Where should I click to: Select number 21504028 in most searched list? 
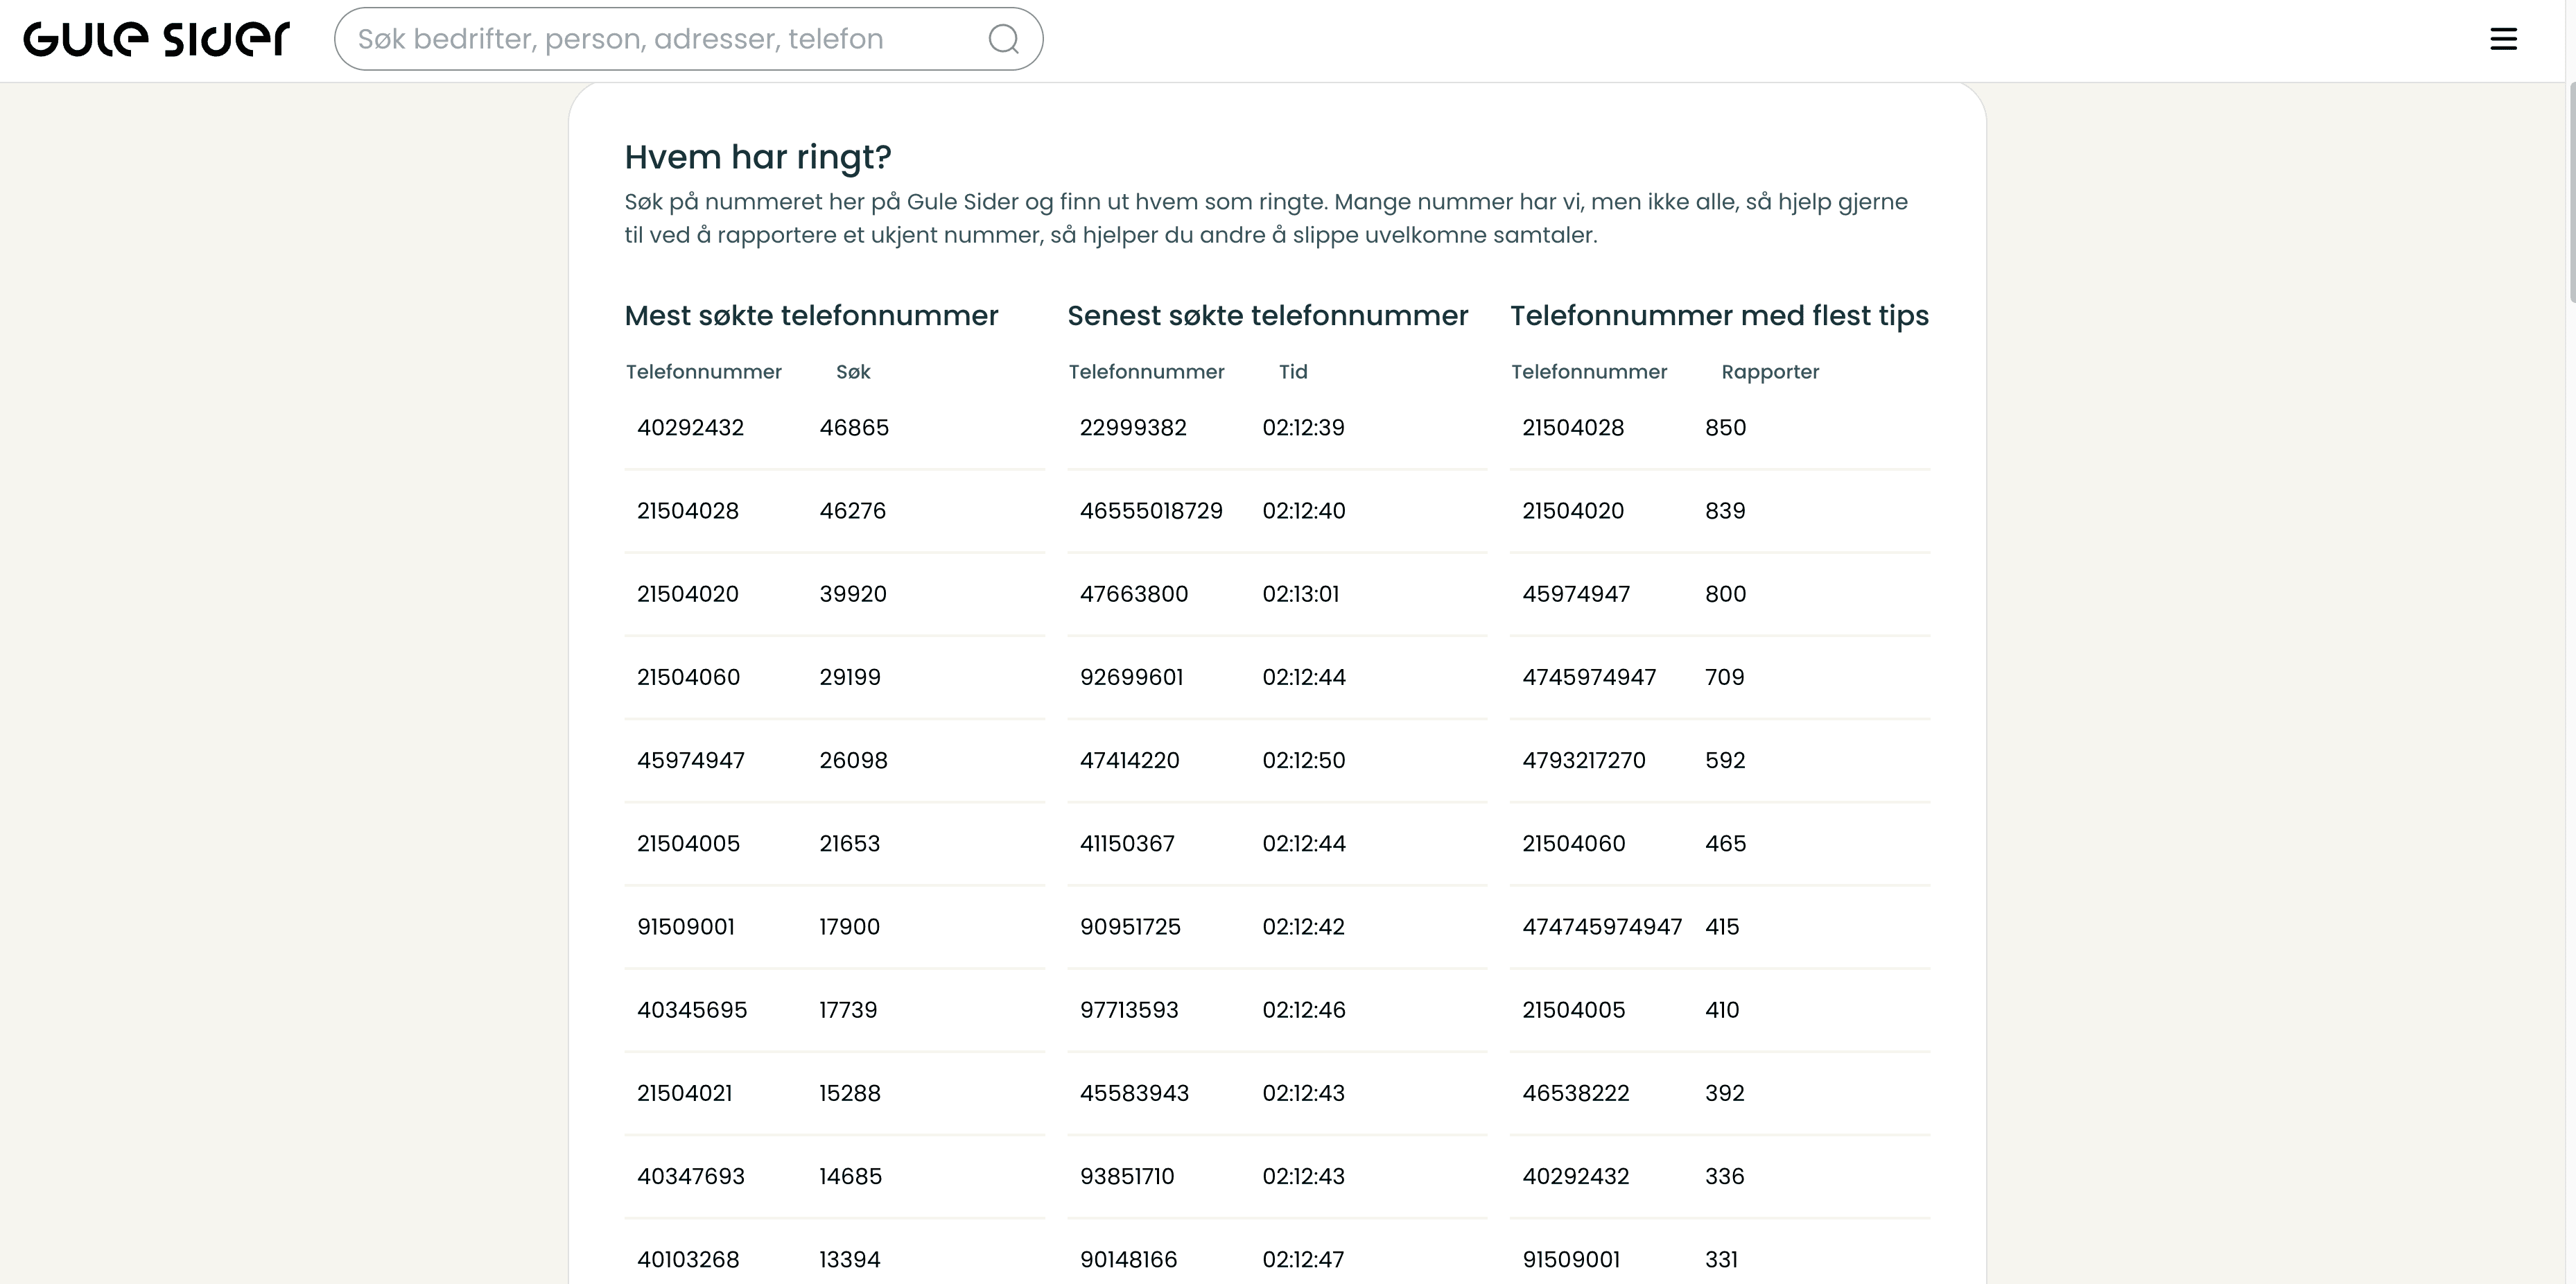[x=688, y=511]
